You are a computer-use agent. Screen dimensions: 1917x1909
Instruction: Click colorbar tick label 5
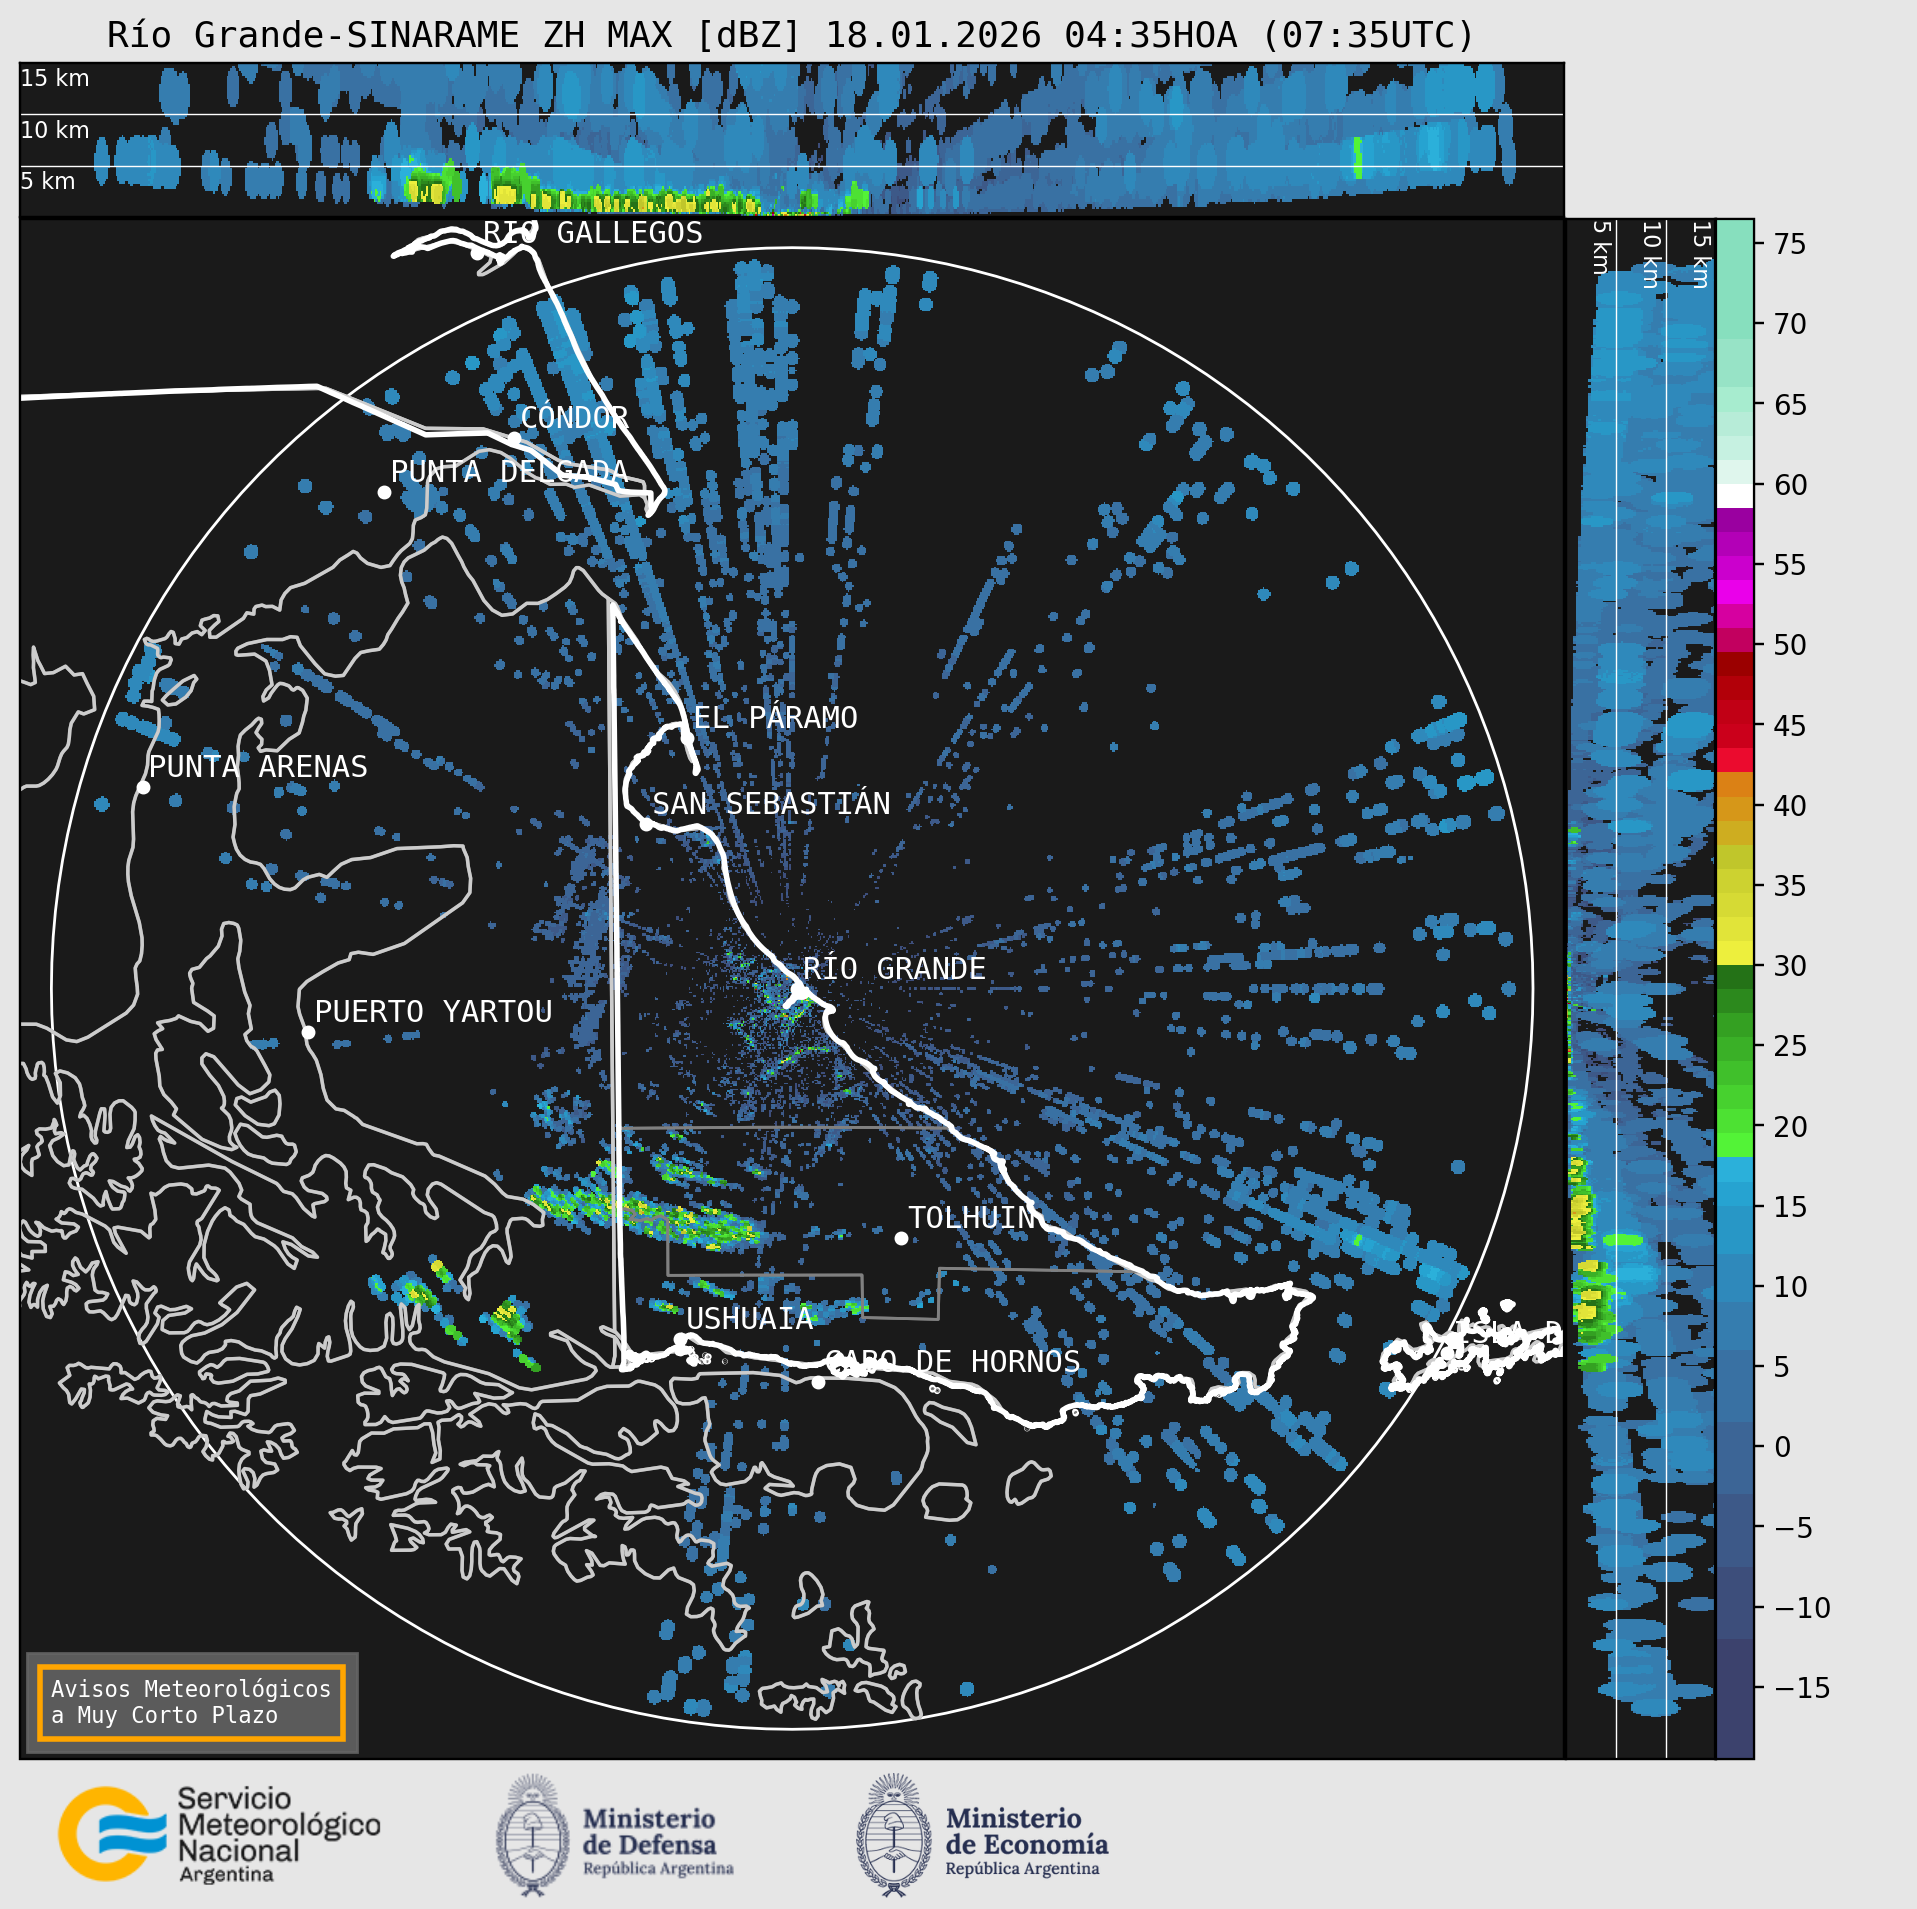pos(1782,1367)
